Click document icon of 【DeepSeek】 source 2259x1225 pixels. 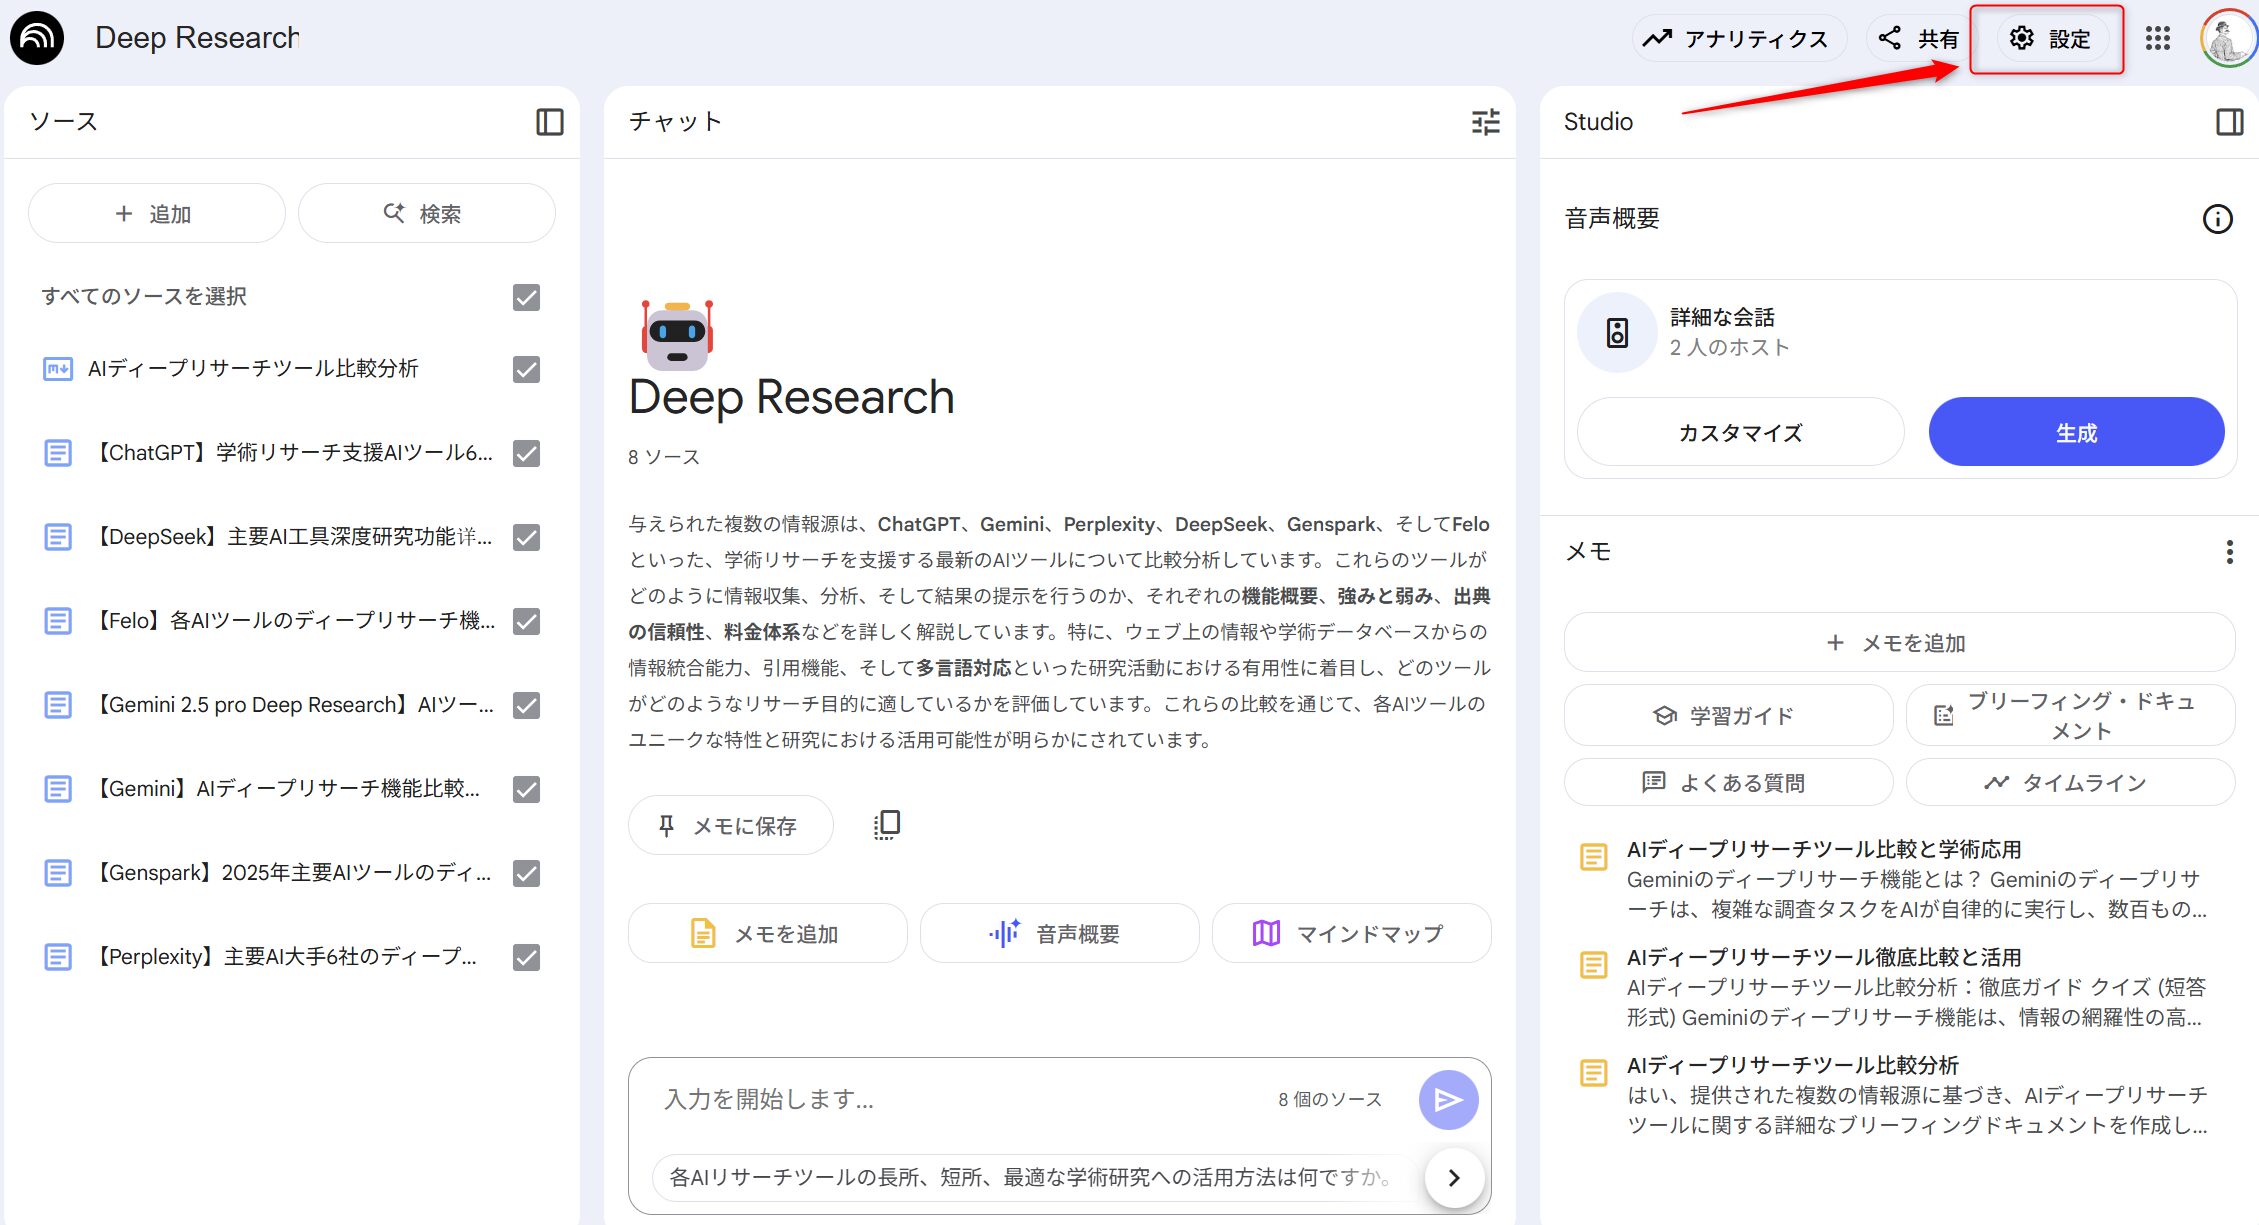pos(58,537)
